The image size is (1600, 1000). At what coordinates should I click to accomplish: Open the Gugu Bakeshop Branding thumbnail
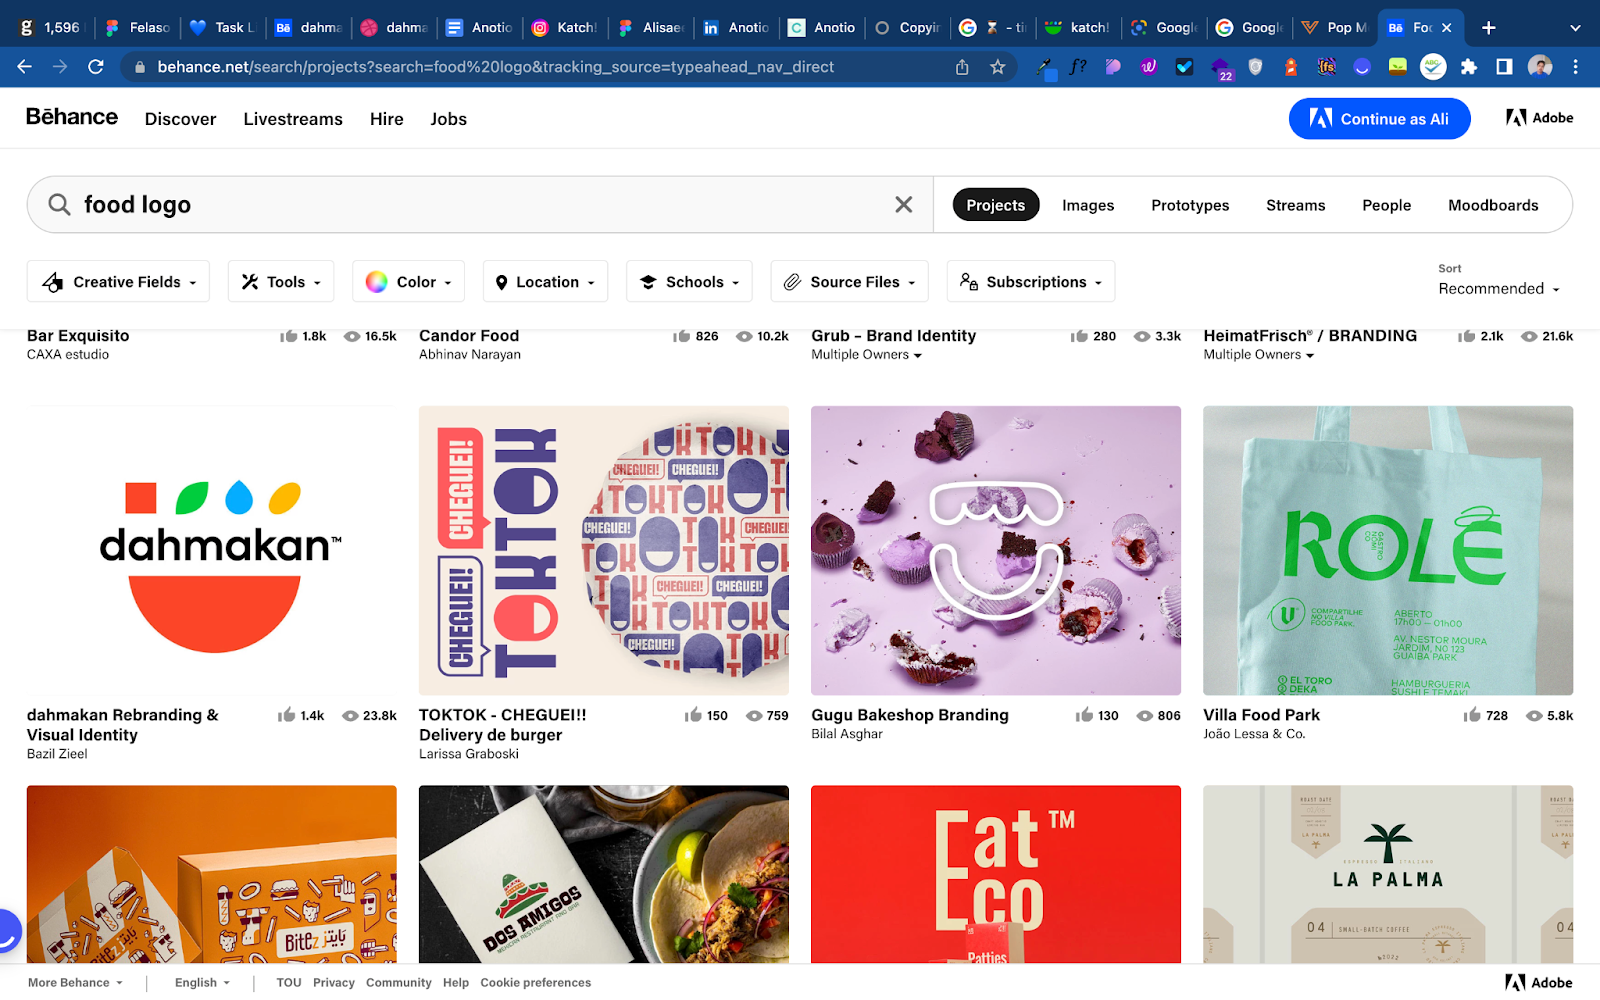pyautogui.click(x=995, y=550)
